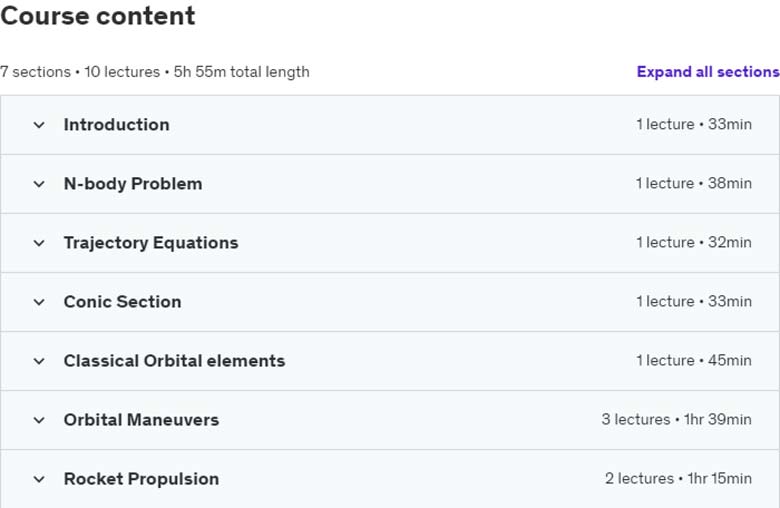
Task: Open the Conic Section heading
Action: tap(122, 302)
